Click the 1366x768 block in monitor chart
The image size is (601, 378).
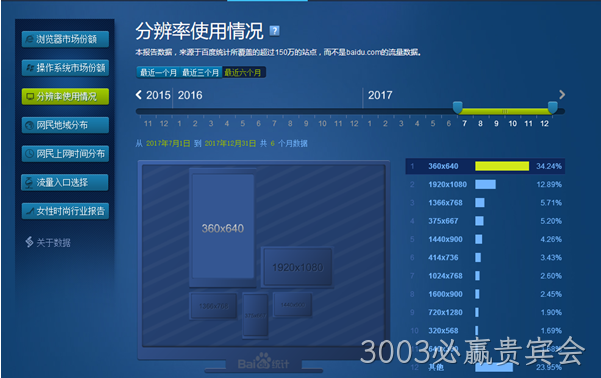[x=213, y=306]
